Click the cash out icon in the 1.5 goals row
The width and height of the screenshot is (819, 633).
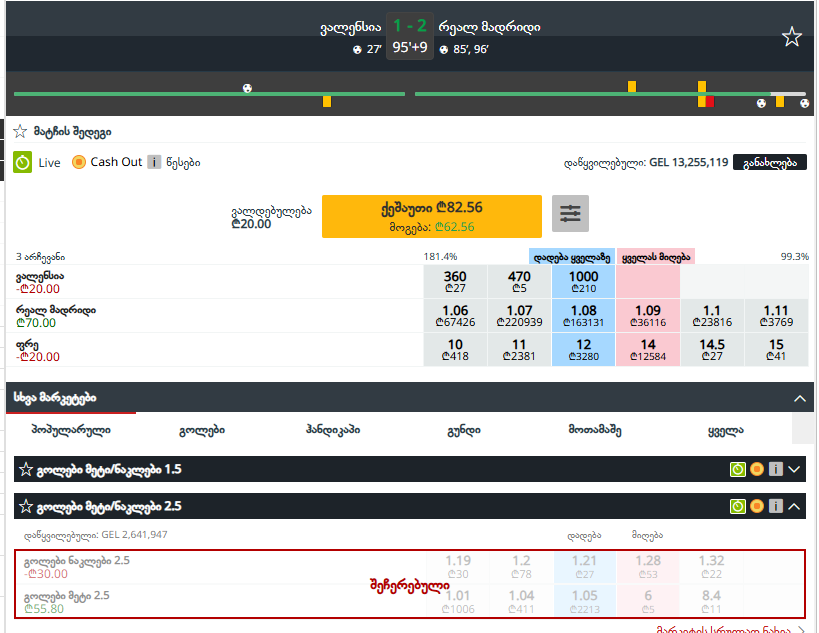pyautogui.click(x=756, y=469)
